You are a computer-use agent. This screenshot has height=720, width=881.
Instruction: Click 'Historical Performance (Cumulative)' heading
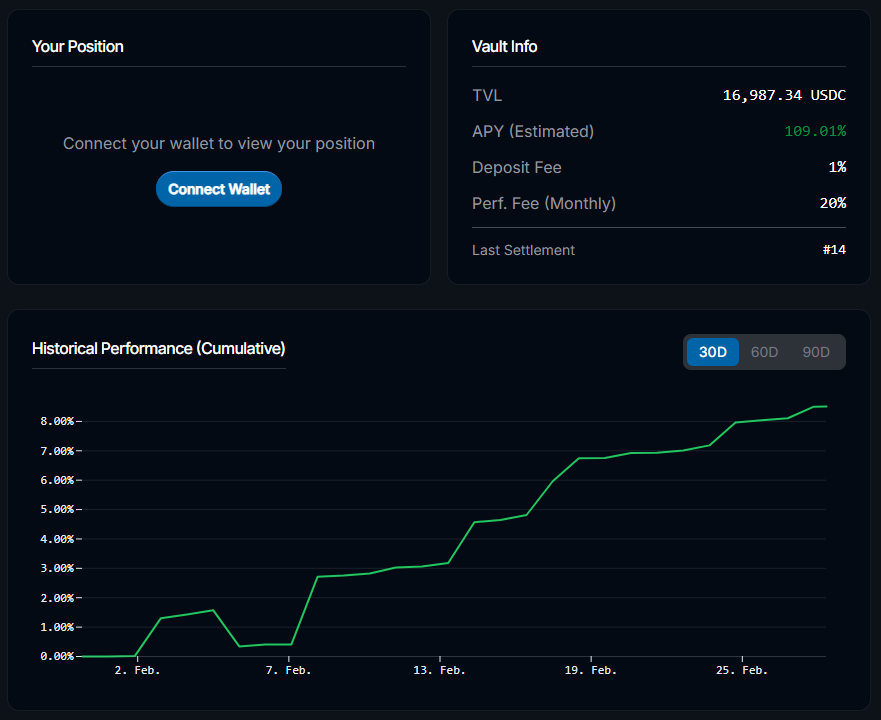pos(158,348)
